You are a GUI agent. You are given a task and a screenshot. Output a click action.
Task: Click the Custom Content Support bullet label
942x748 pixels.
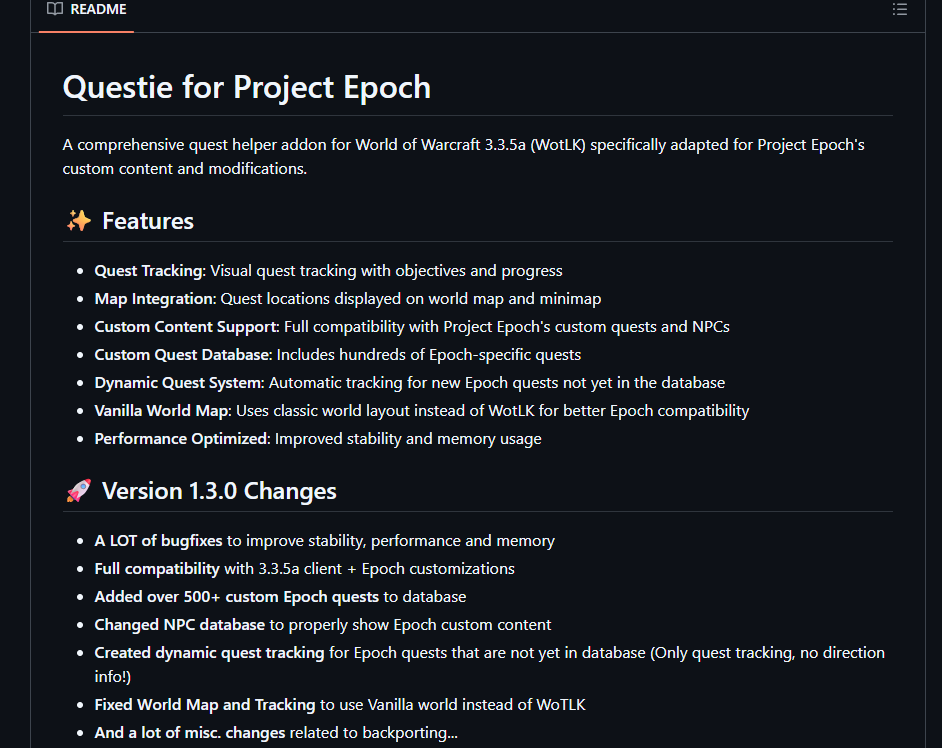(x=186, y=327)
